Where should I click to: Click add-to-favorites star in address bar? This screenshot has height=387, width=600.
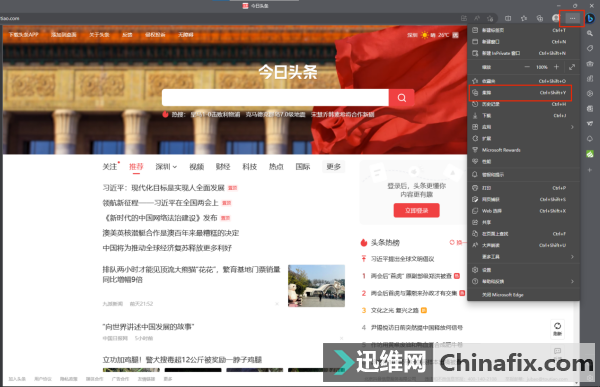coord(490,18)
